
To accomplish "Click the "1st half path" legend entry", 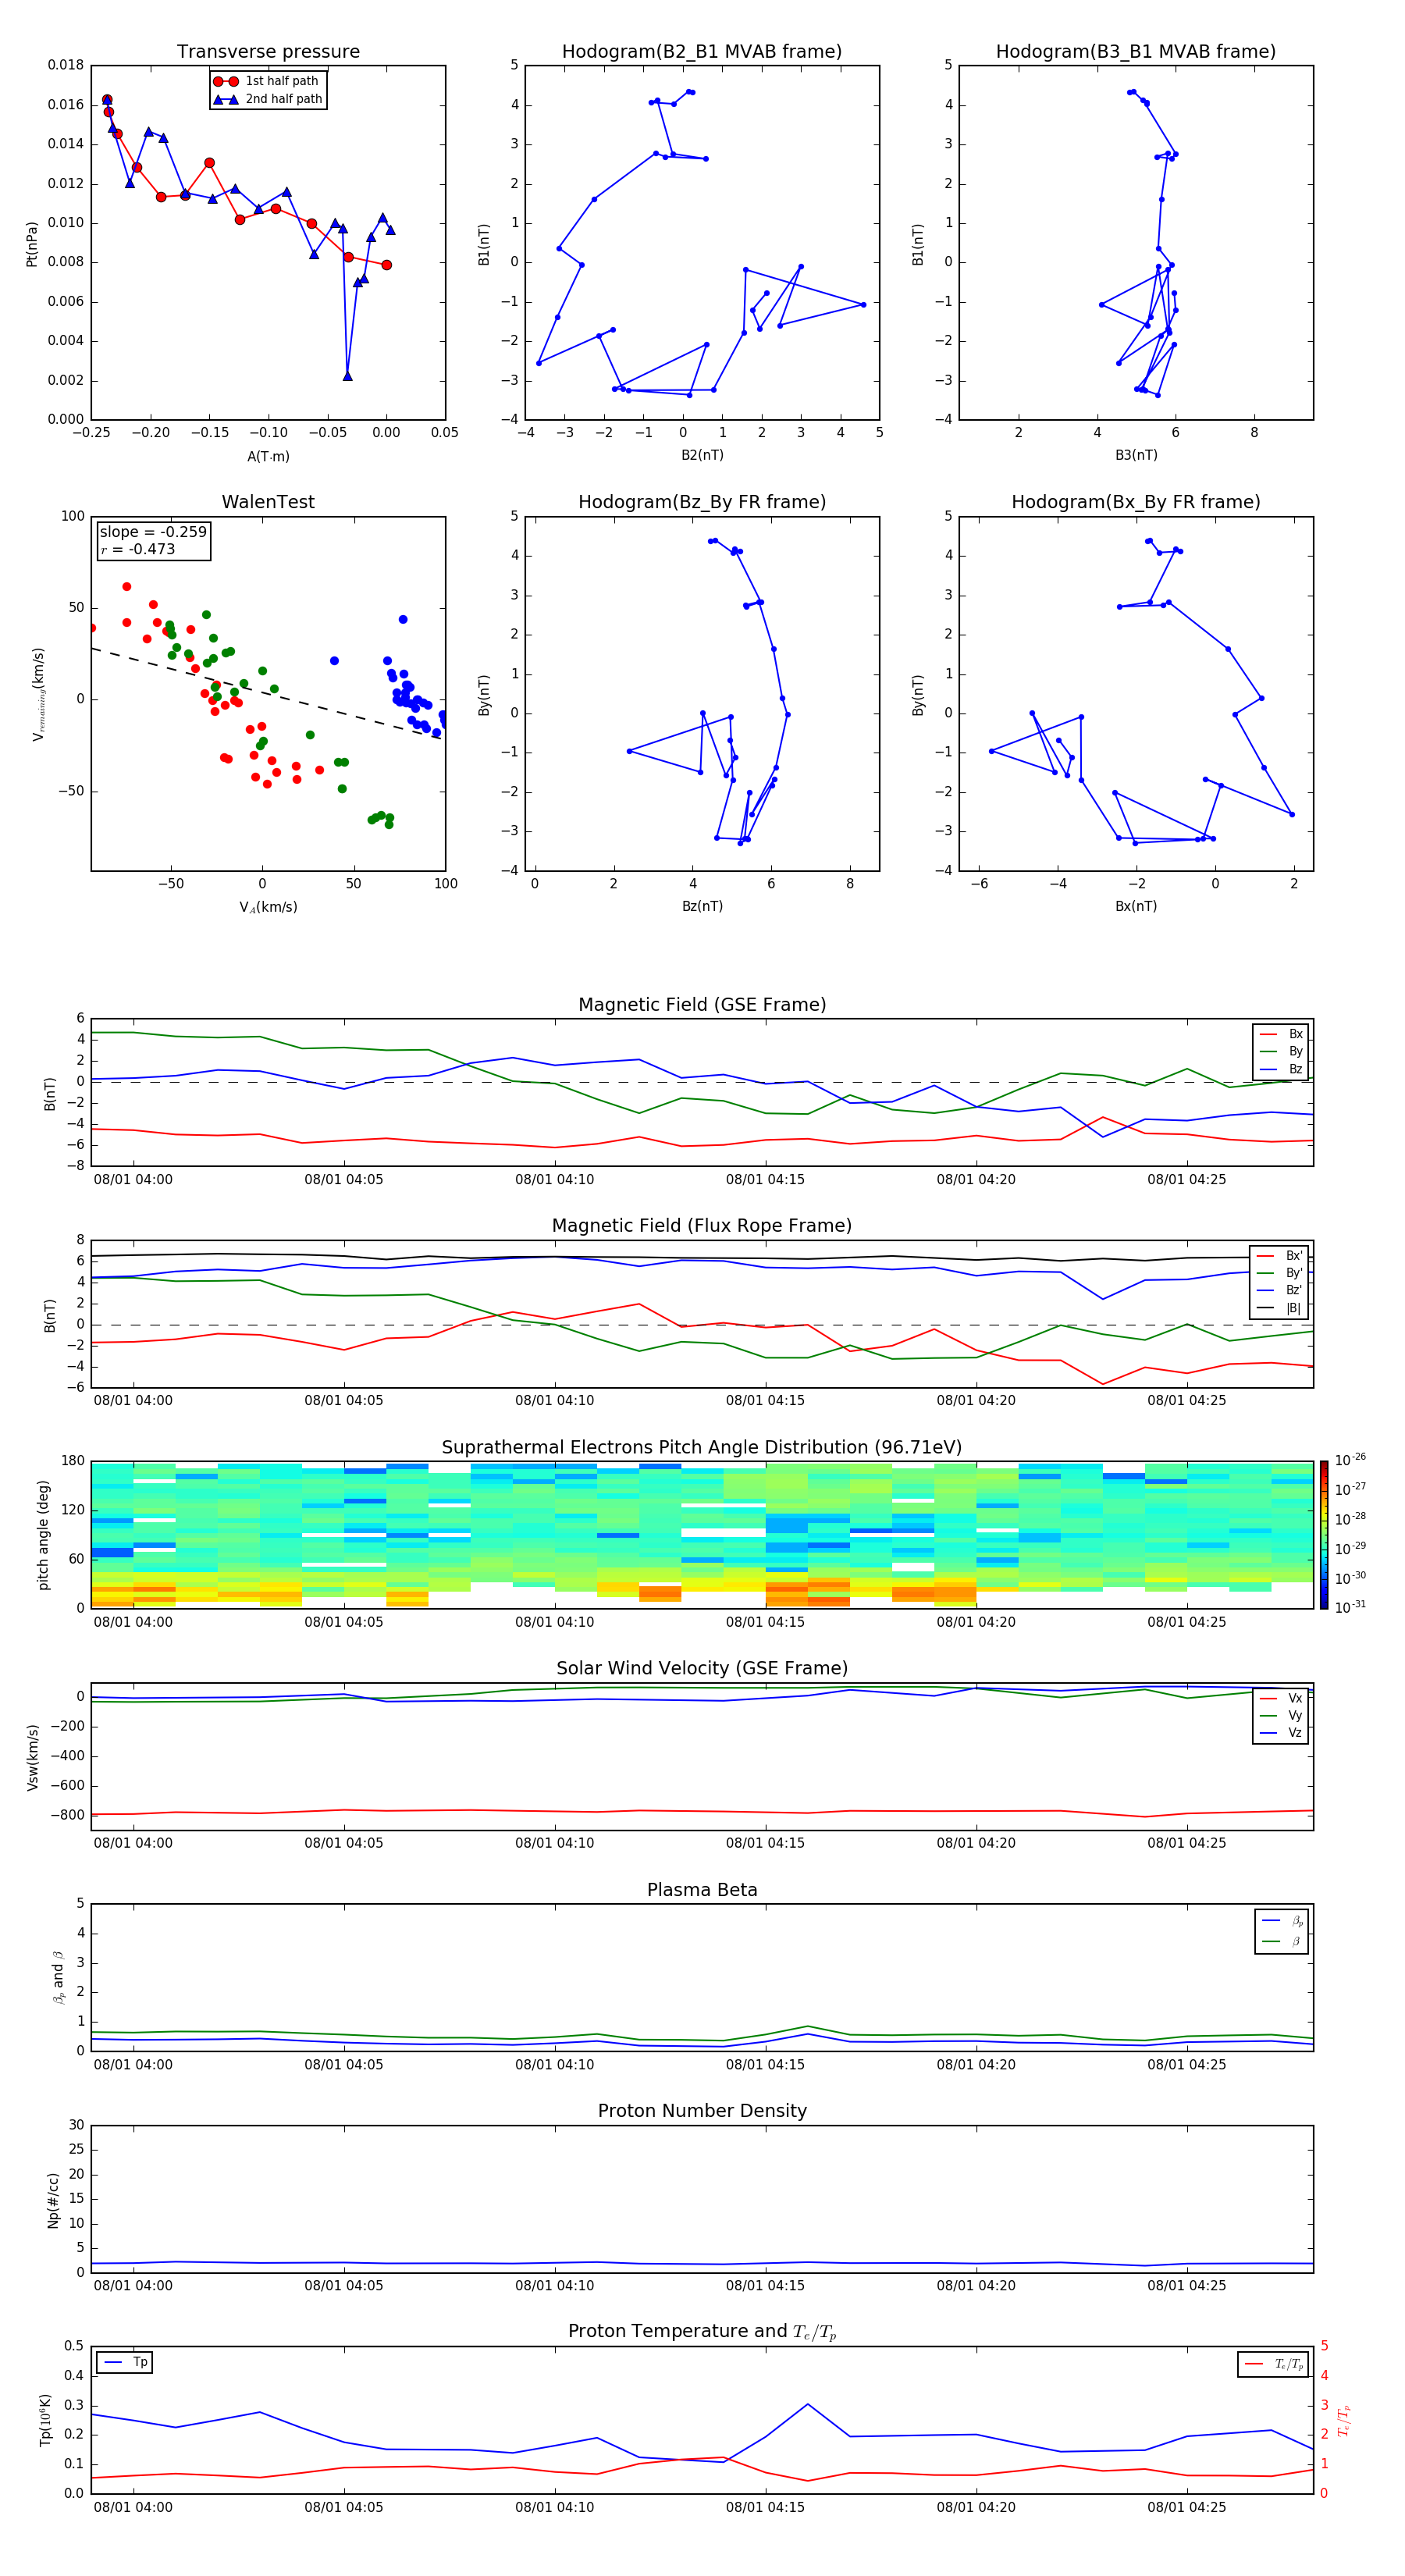I will pyautogui.click(x=267, y=81).
